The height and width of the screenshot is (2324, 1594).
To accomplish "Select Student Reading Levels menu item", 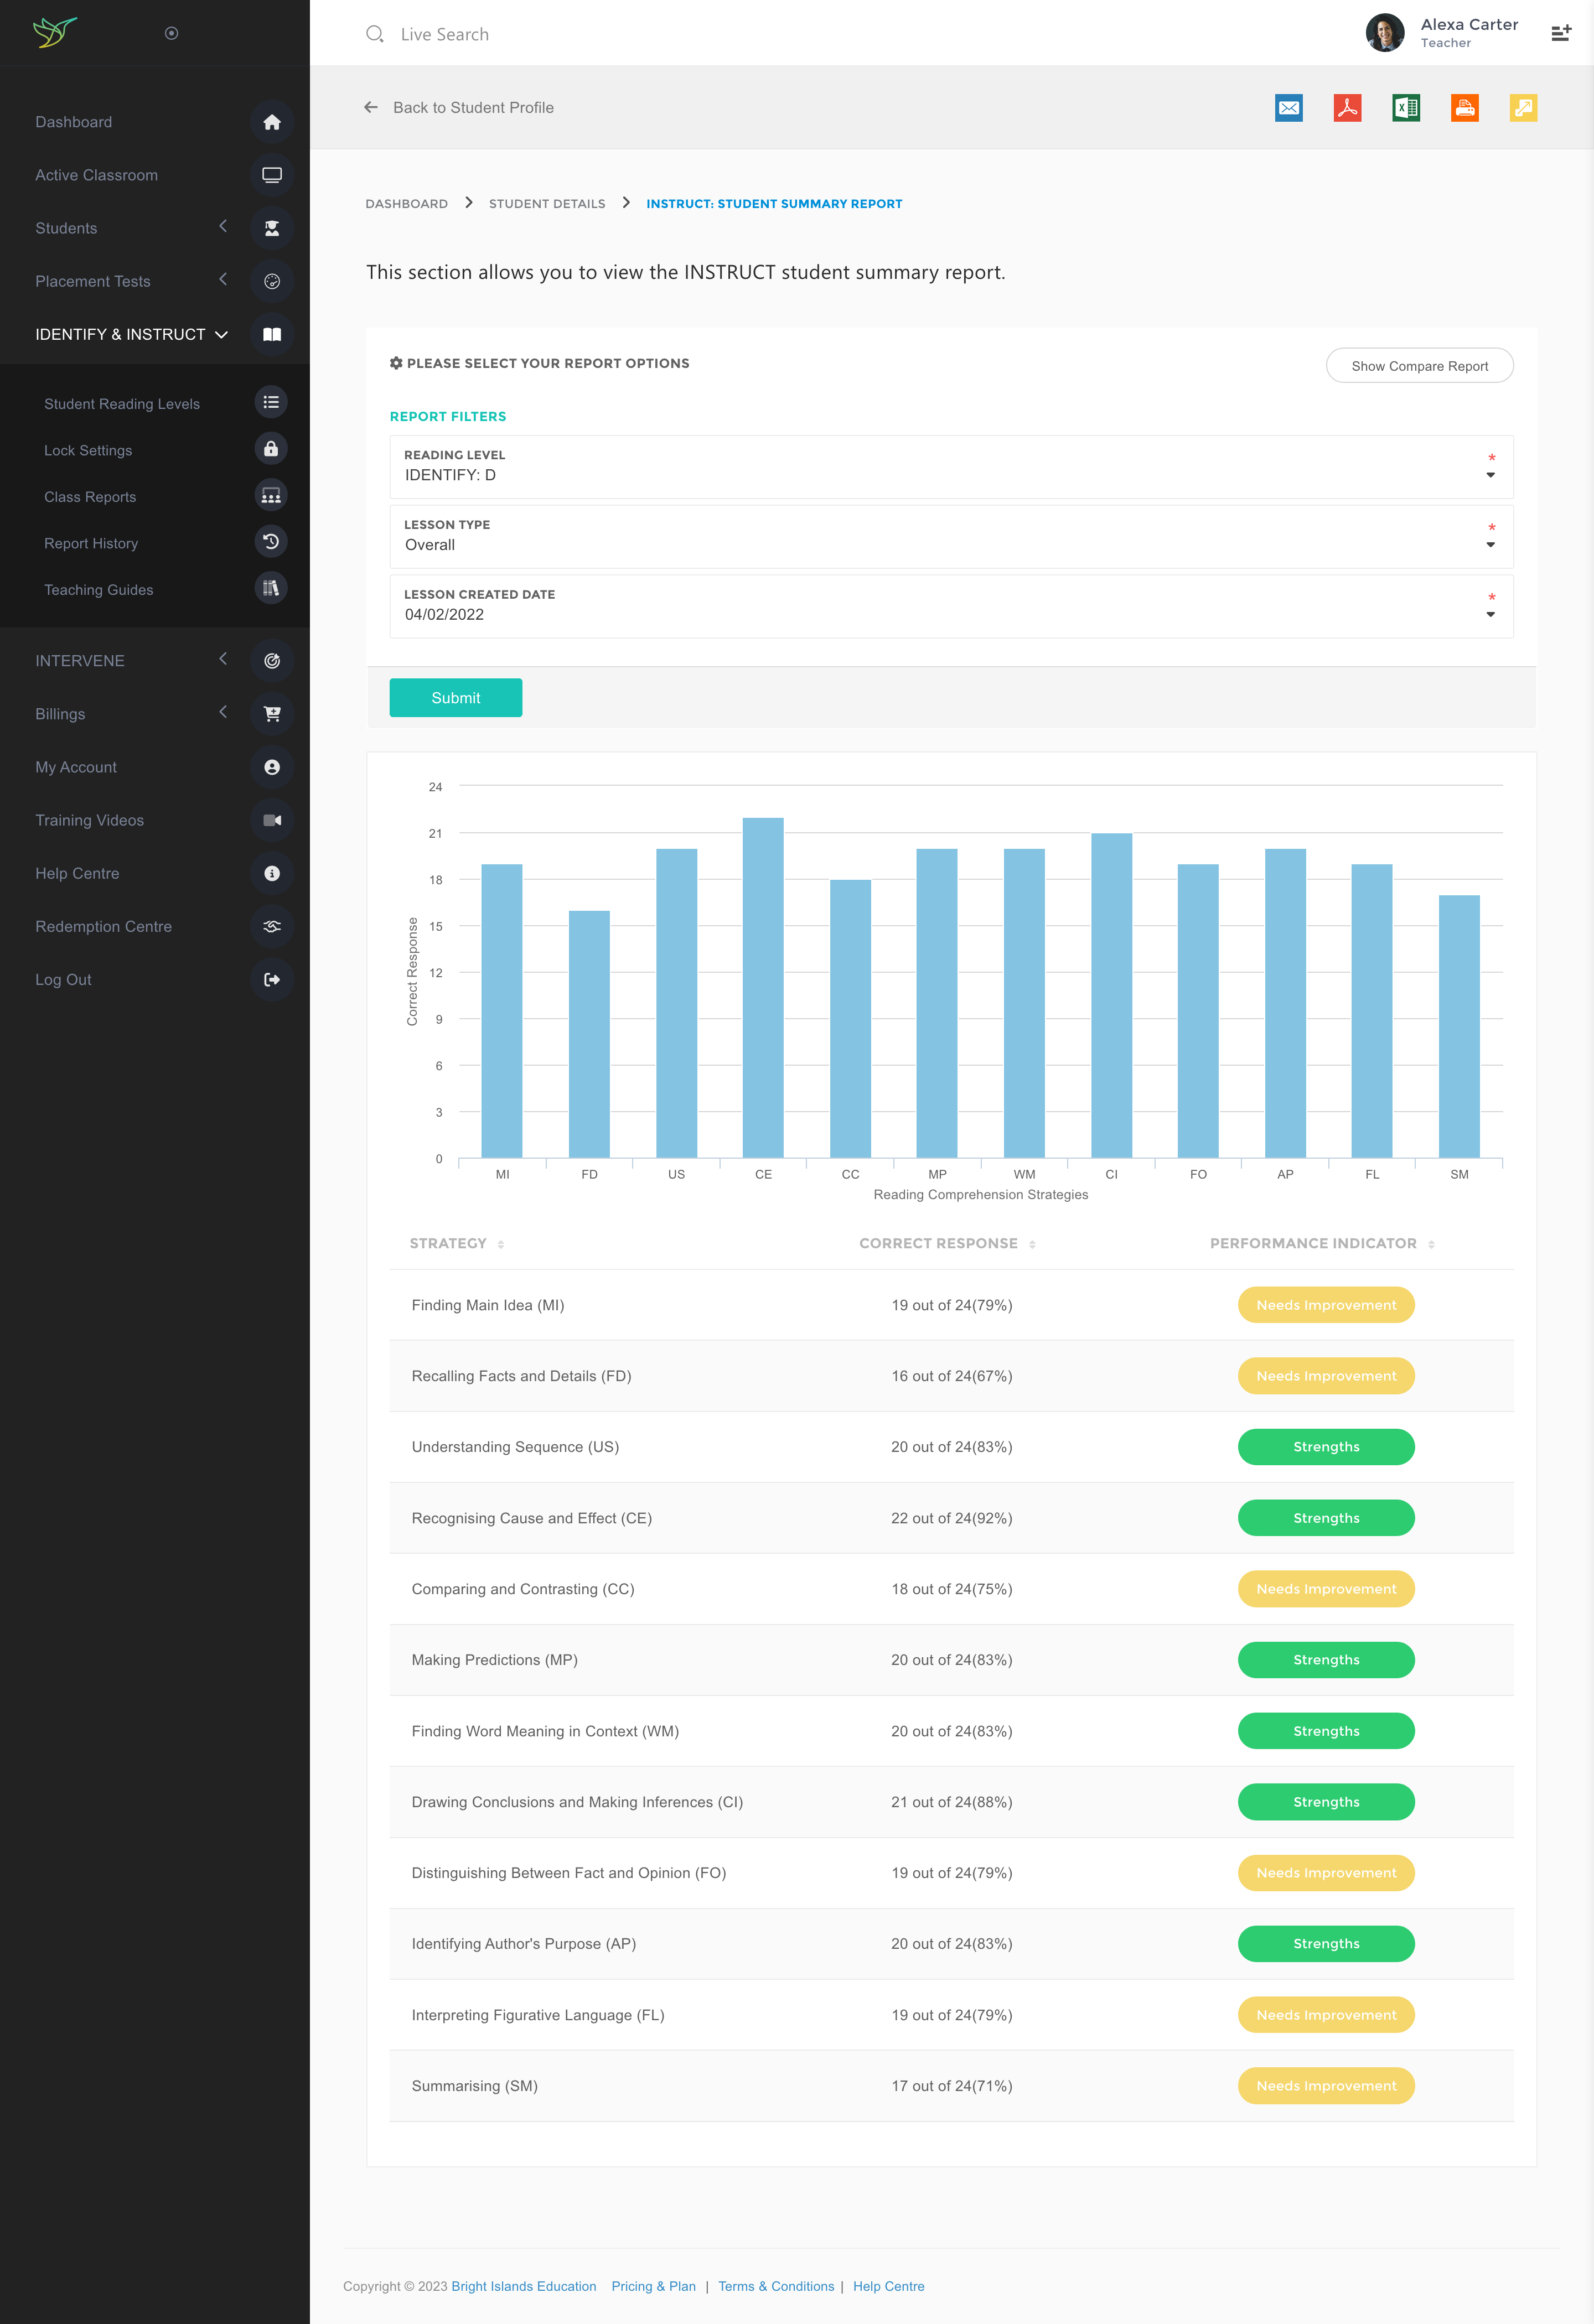I will click(x=122, y=404).
